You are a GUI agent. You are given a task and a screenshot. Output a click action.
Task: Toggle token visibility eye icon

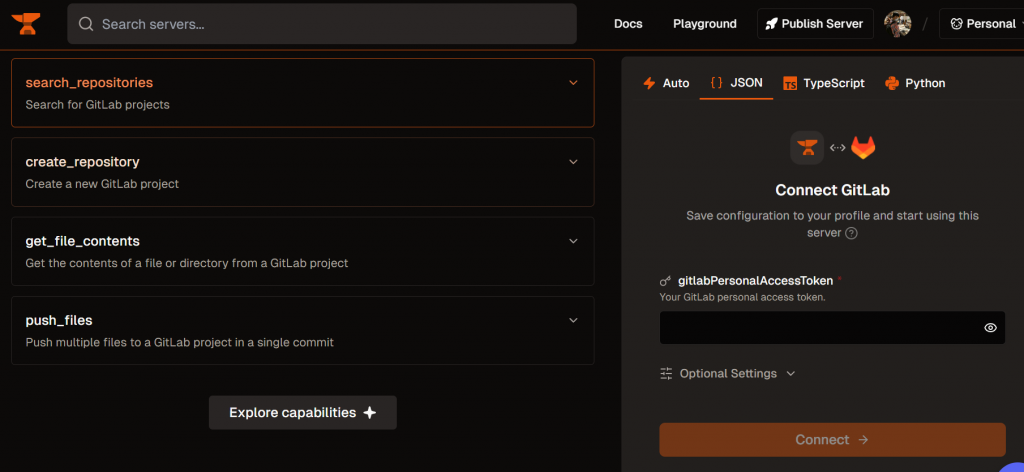tap(990, 328)
